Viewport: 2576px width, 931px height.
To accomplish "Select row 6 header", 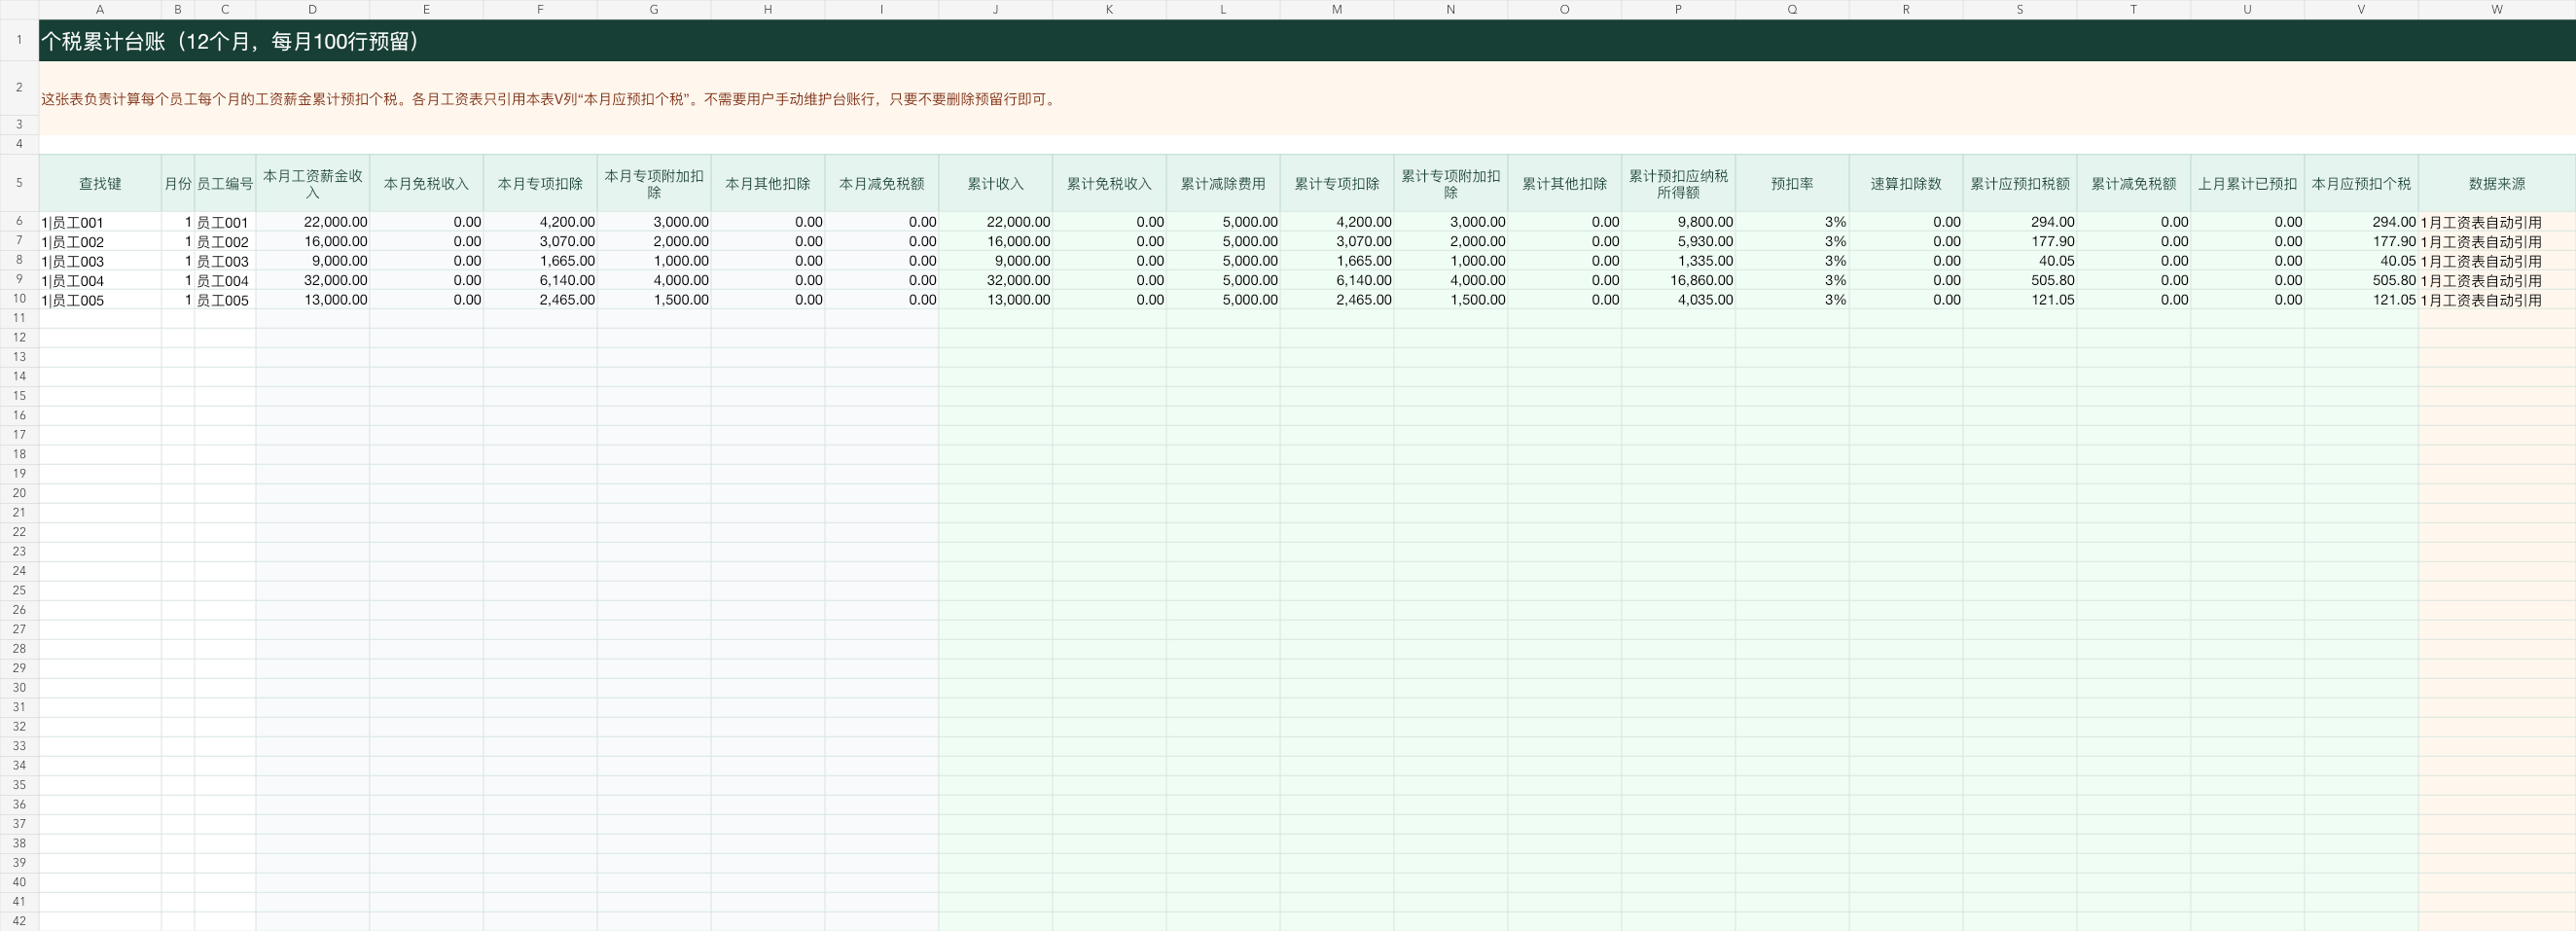I will tap(19, 221).
